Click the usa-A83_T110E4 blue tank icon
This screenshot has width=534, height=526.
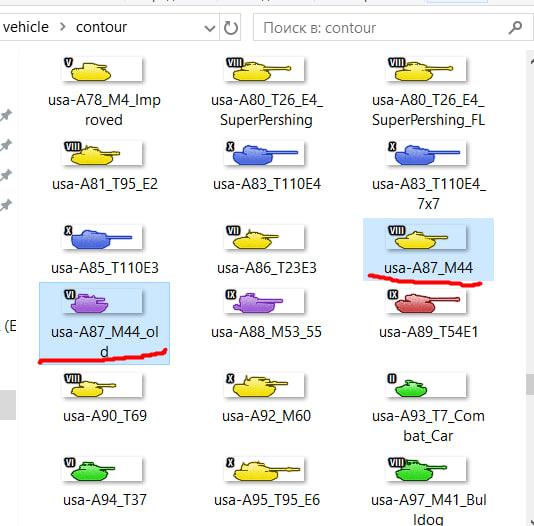pyautogui.click(x=264, y=153)
